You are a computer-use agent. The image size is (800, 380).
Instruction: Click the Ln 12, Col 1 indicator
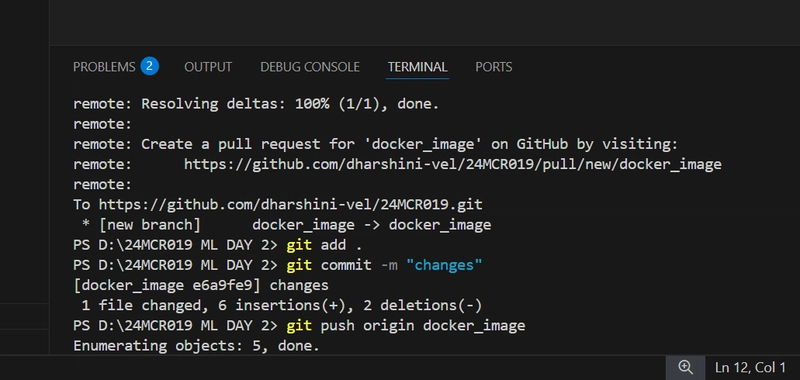pyautogui.click(x=750, y=367)
